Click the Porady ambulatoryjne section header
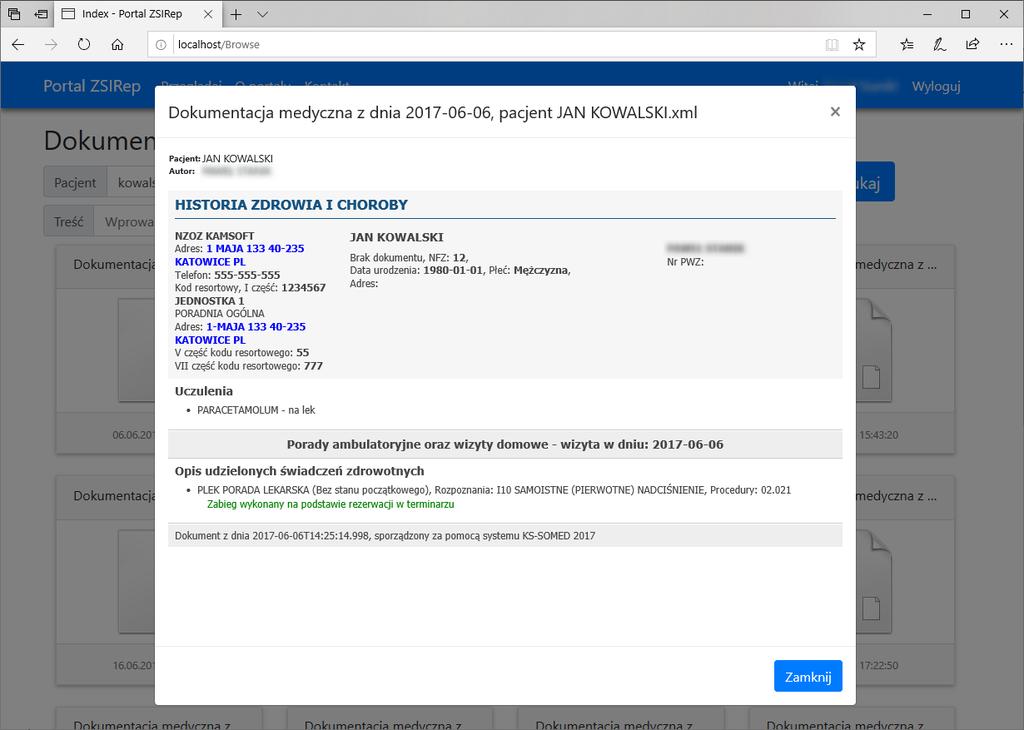The image size is (1024, 730). (505, 445)
